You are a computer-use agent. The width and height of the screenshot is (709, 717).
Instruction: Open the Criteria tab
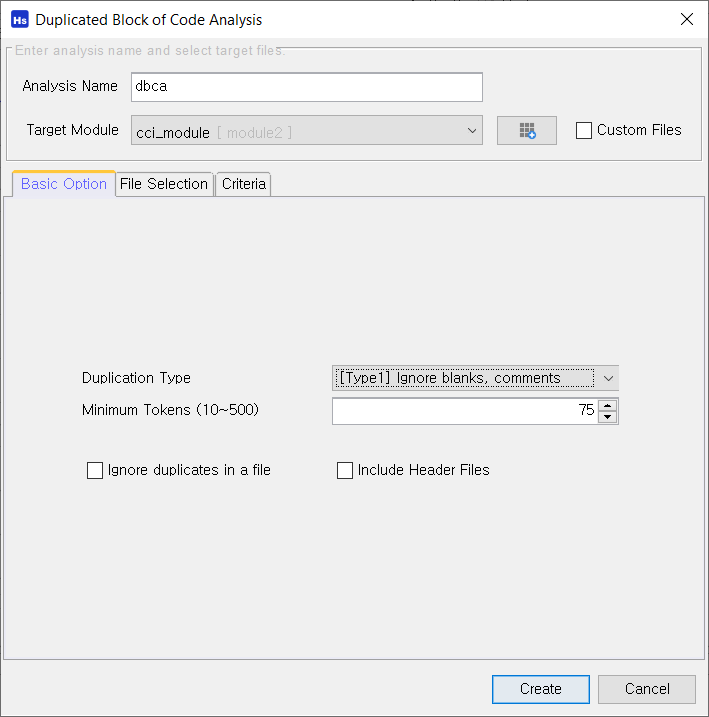click(x=244, y=184)
